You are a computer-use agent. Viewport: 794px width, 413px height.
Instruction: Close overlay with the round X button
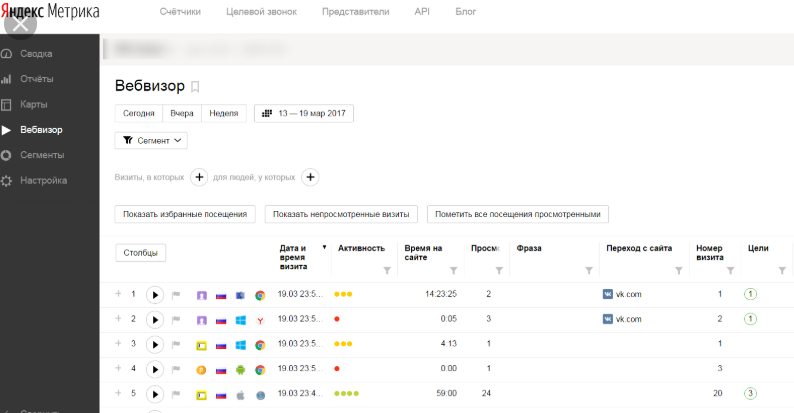click(x=20, y=23)
